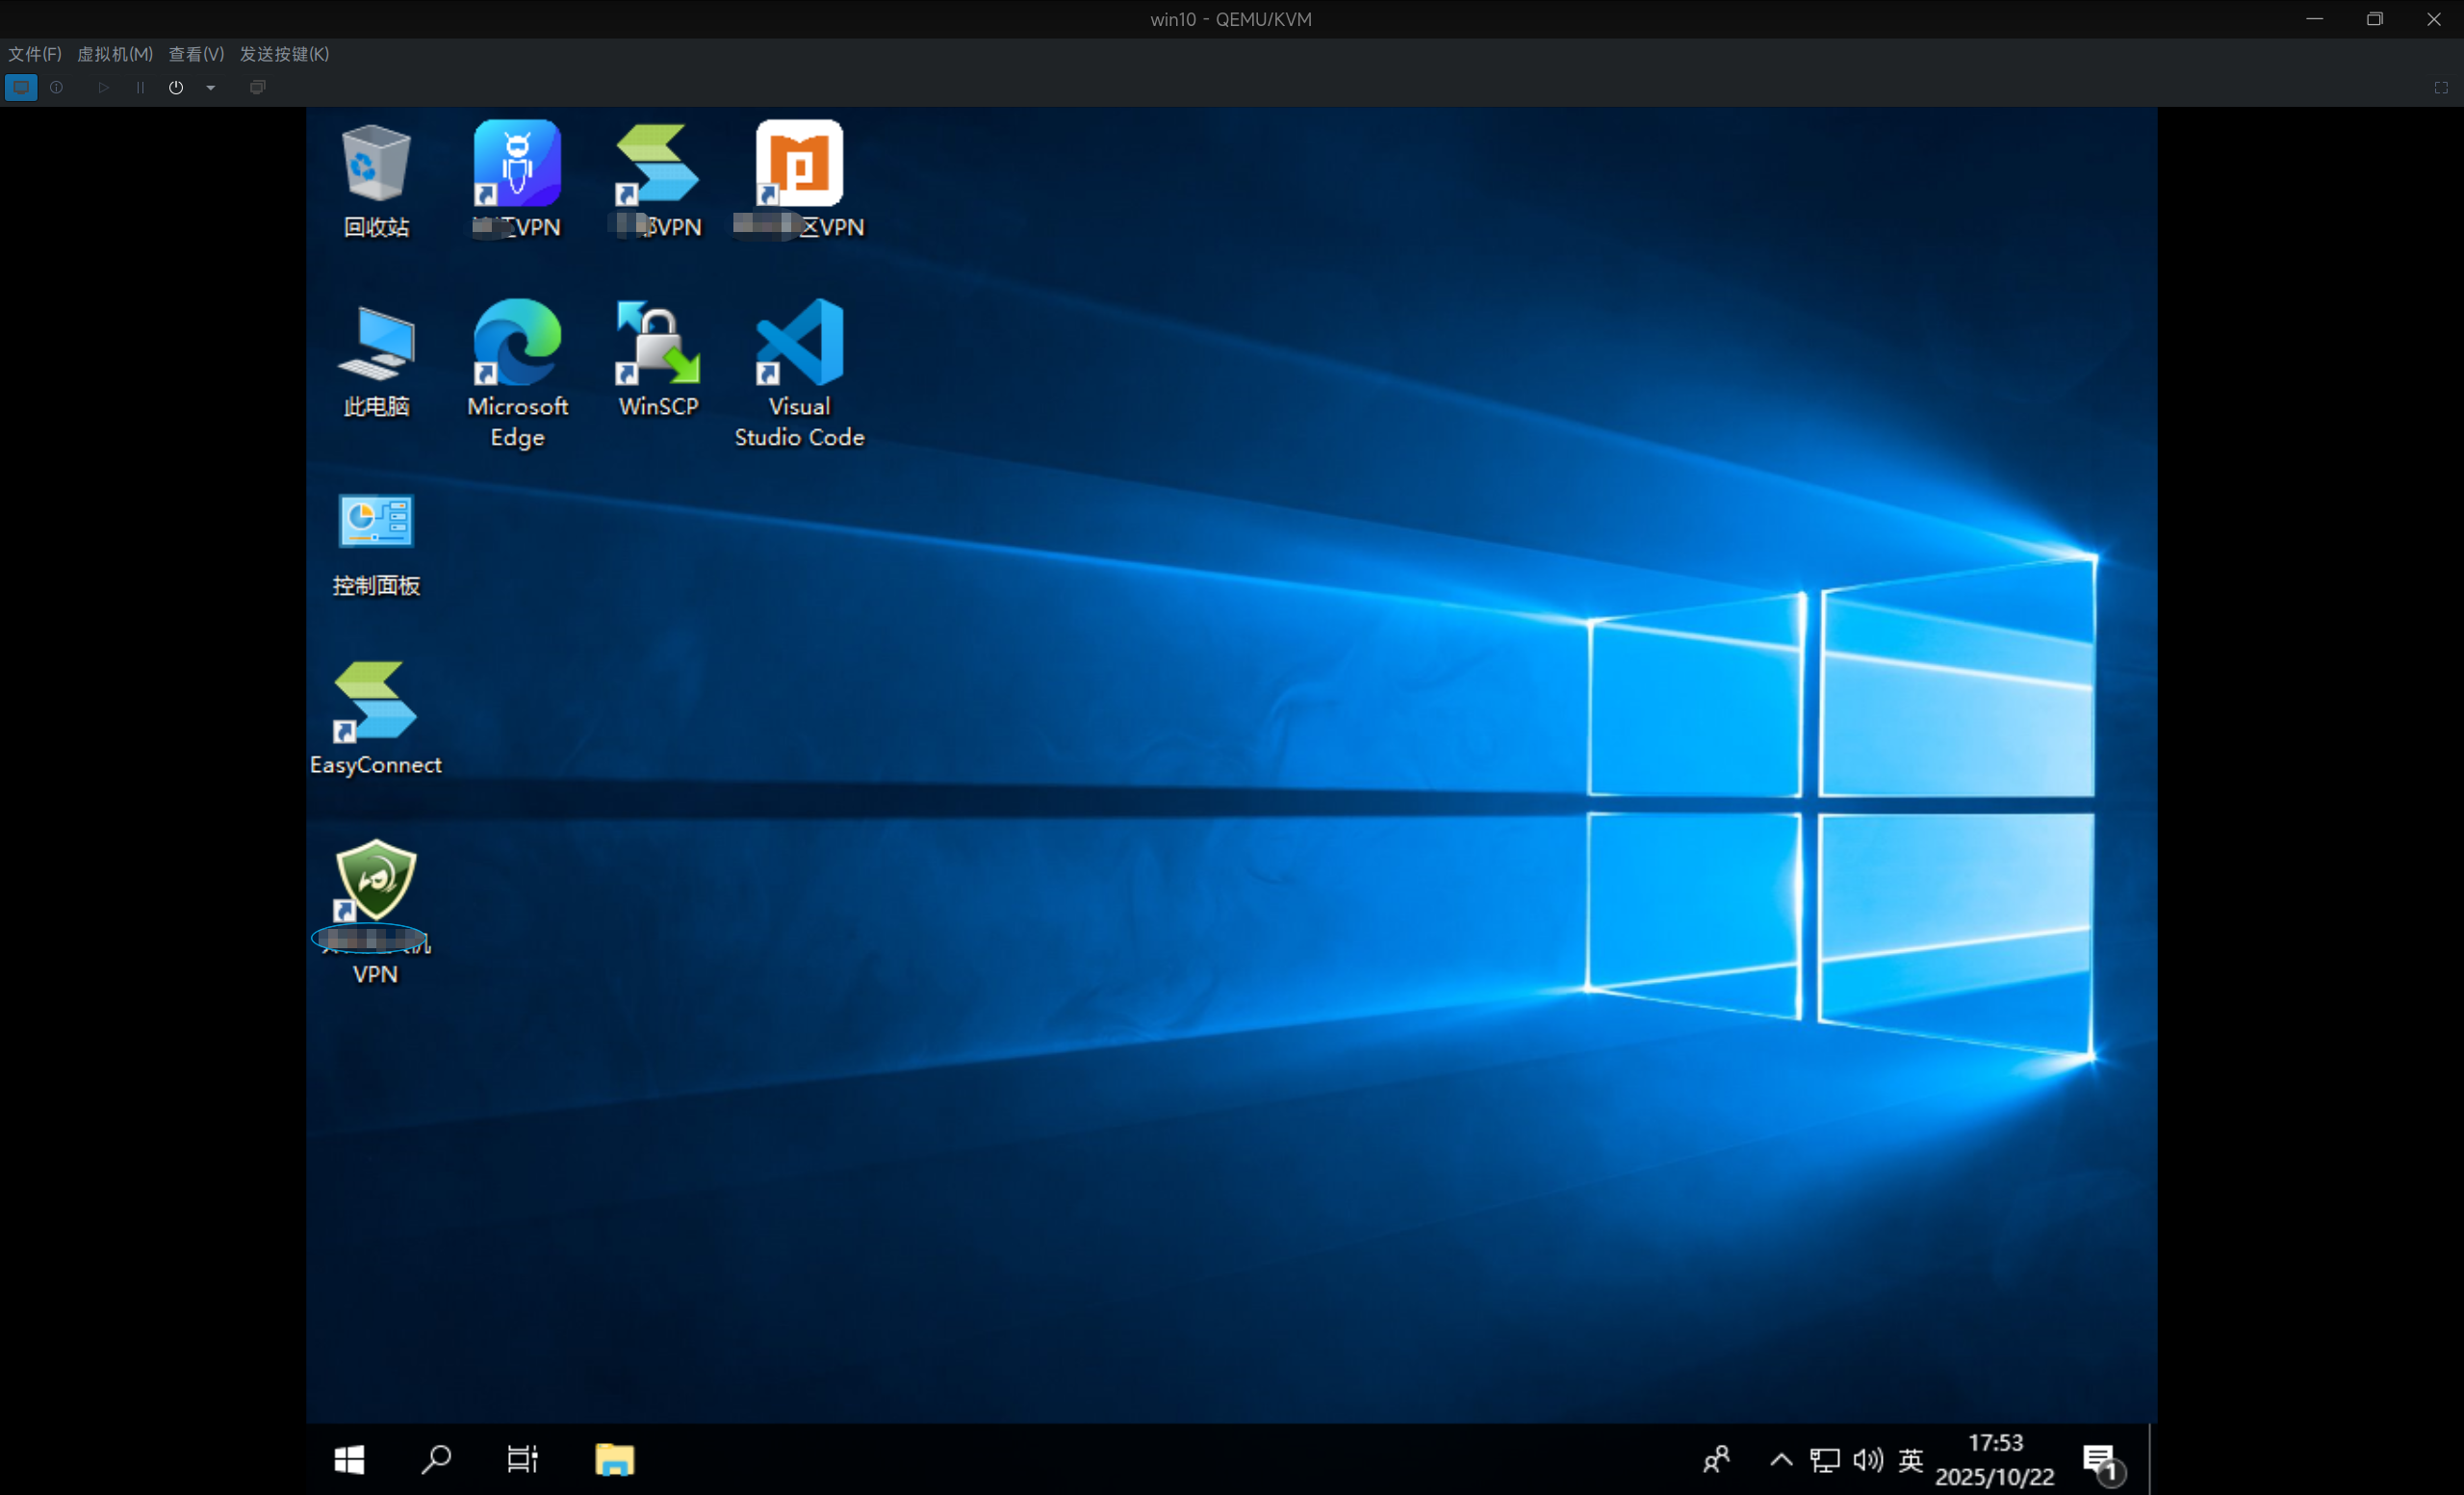Open the 发送按键(K) menu

[x=284, y=54]
